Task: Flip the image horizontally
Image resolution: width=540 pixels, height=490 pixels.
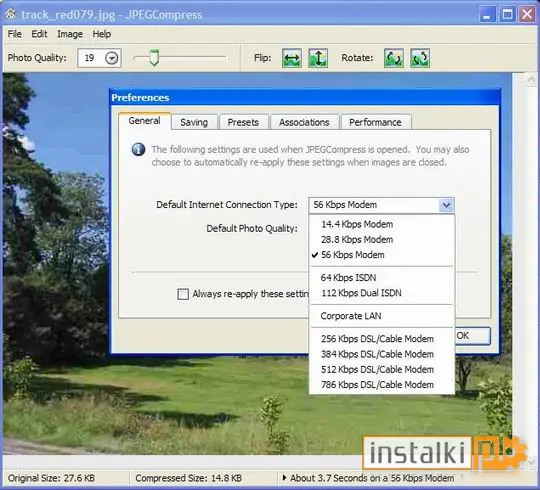Action: click(x=292, y=58)
